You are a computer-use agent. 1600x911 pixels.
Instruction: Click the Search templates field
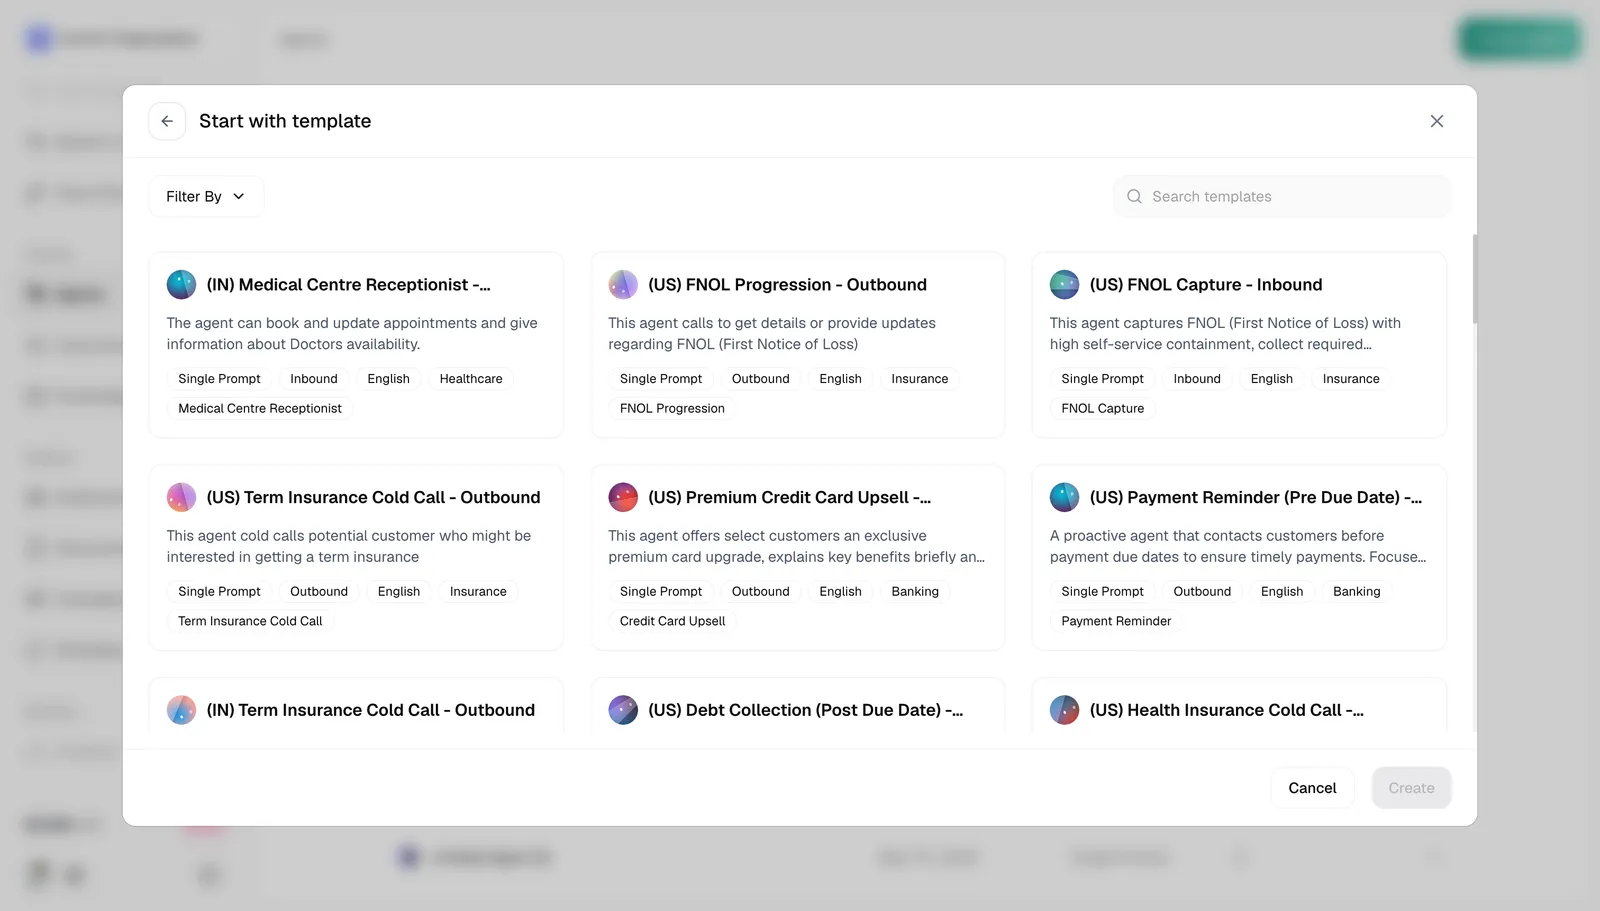pos(1282,196)
